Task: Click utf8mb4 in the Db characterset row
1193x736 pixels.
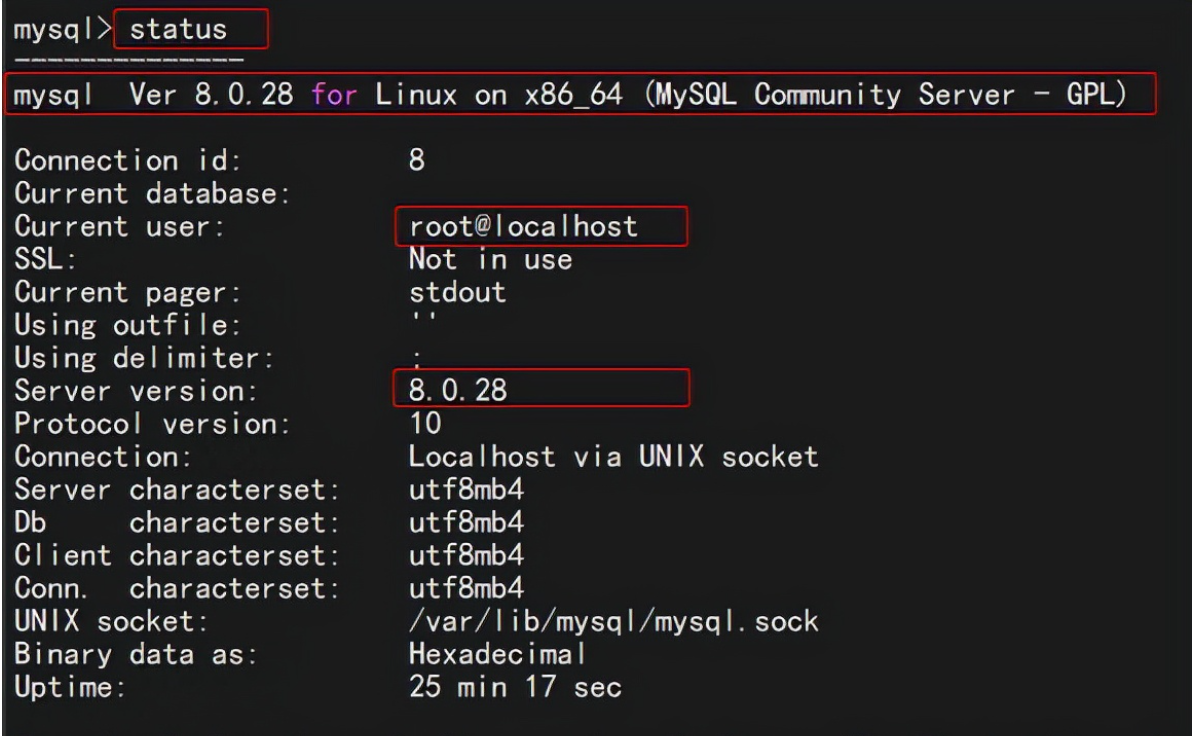Action: 466,523
